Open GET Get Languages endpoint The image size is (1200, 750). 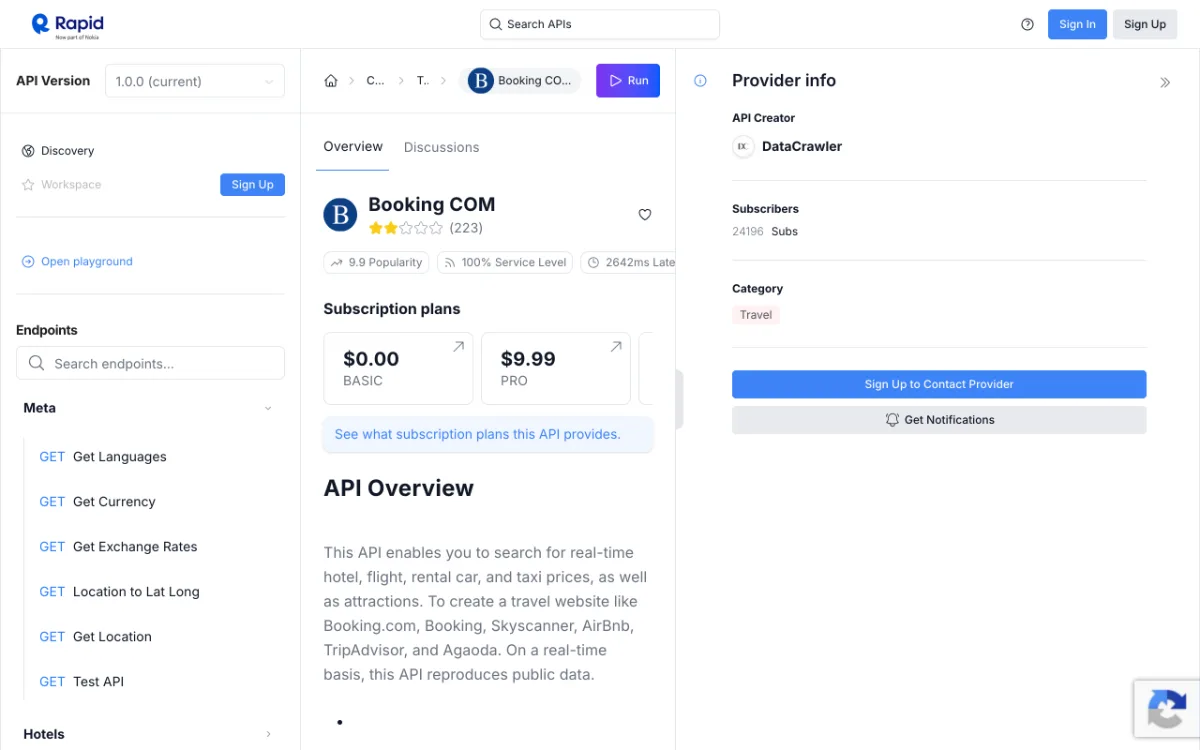tap(103, 457)
